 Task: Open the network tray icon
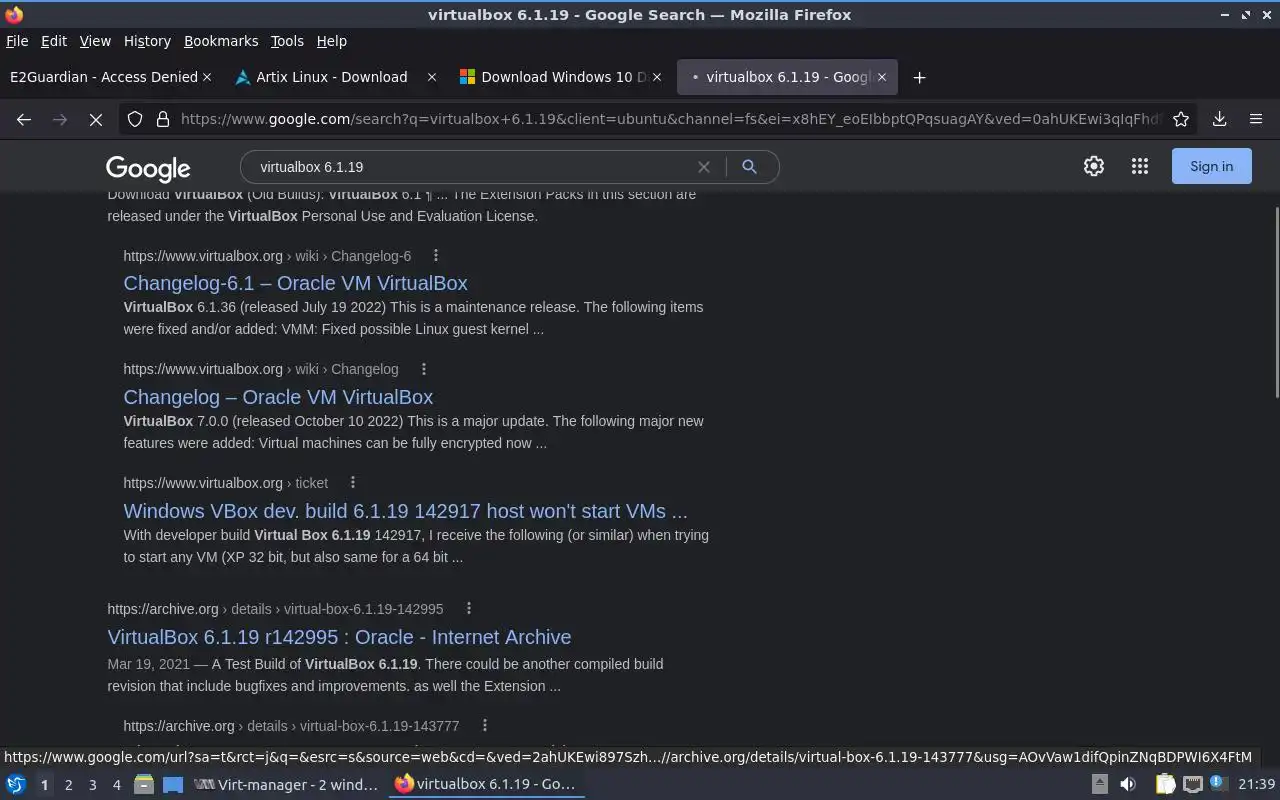pos(1192,785)
